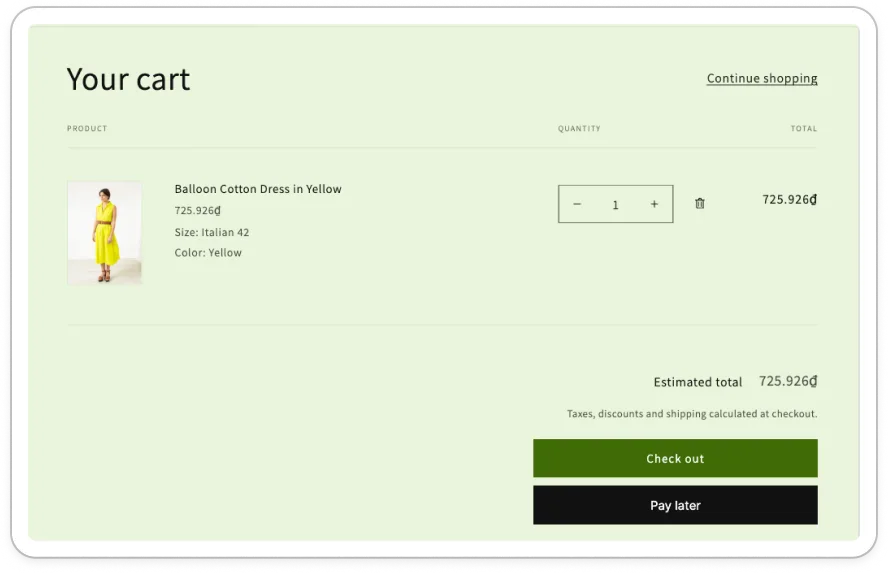Increase quantity with the plus button

point(654,204)
